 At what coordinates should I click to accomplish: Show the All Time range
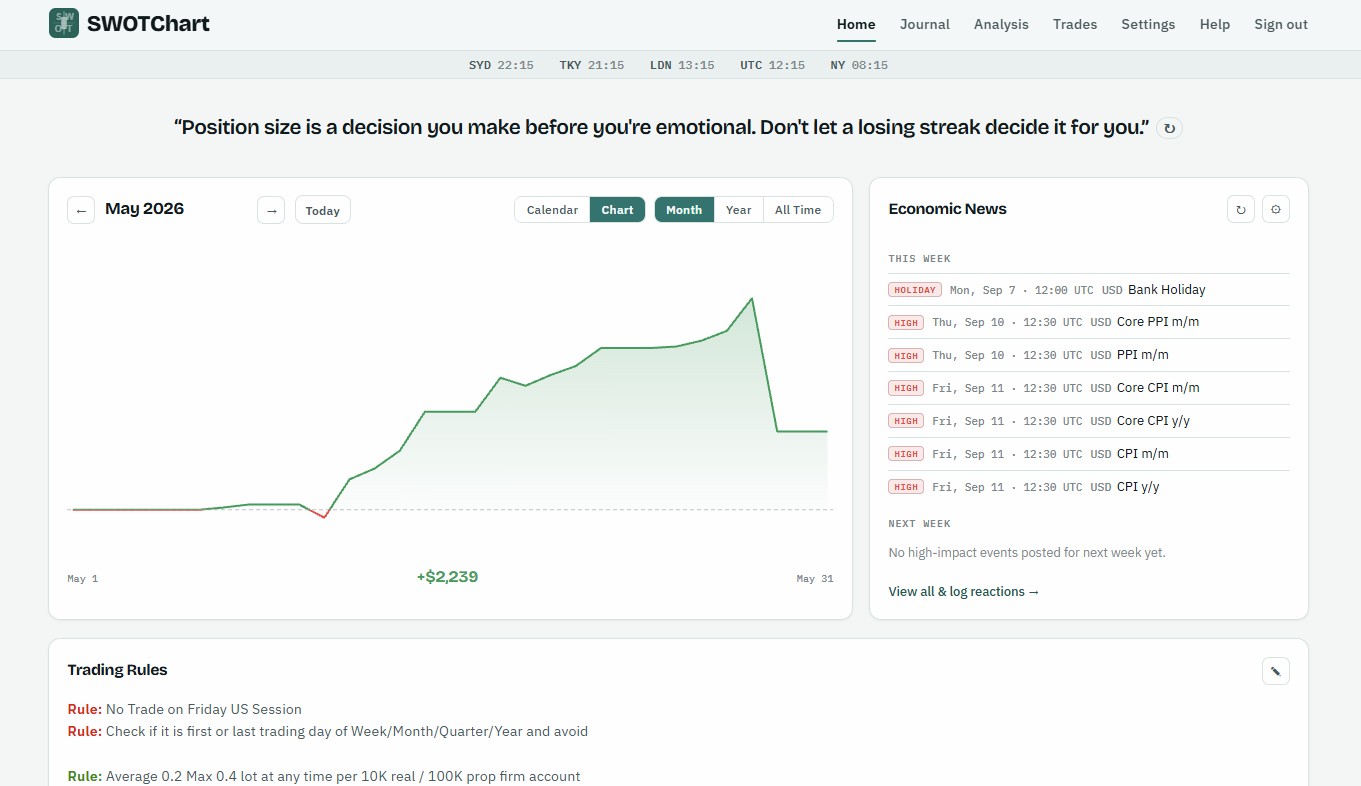[798, 210]
